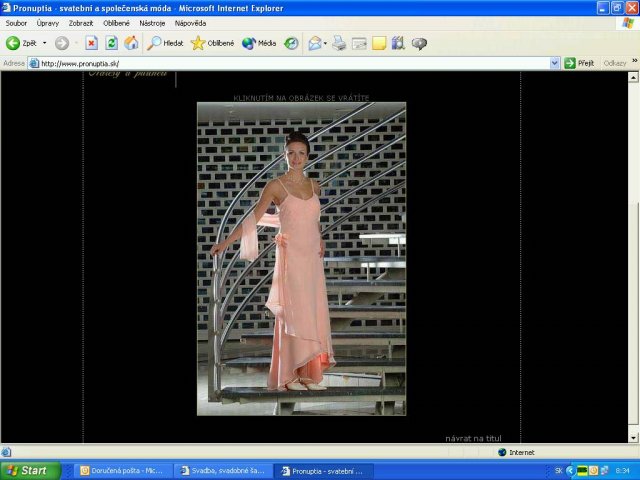Open the Média panel
This screenshot has height=480, width=640.
pyautogui.click(x=259, y=43)
